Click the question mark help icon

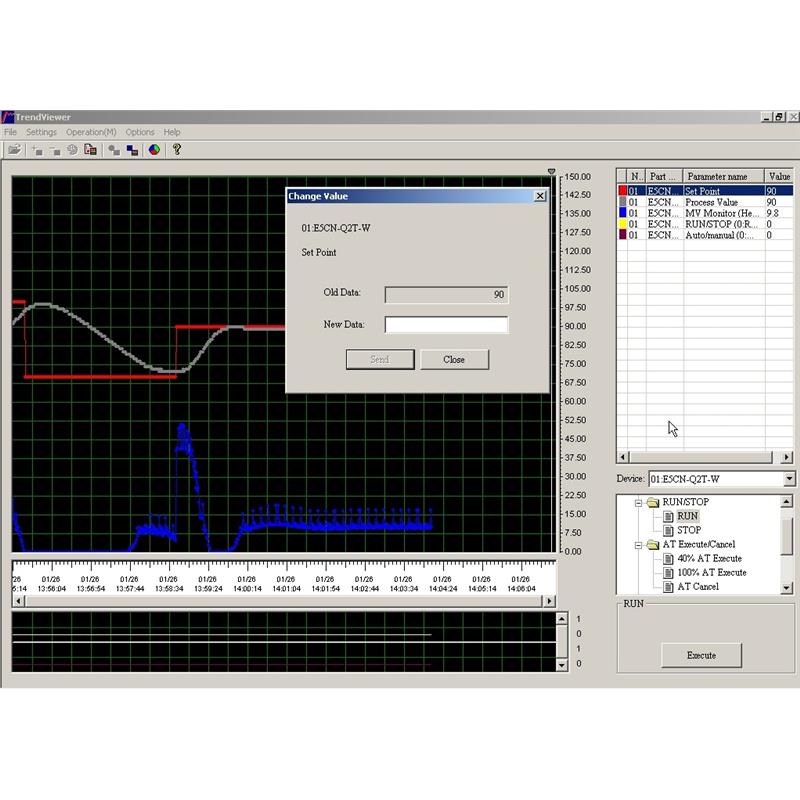(177, 149)
